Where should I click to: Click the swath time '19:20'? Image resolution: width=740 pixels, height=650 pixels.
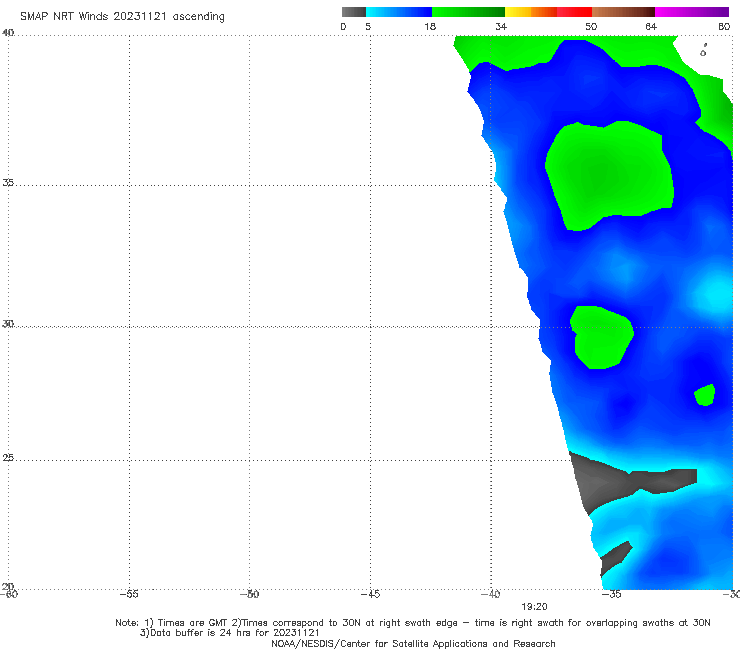pyautogui.click(x=534, y=607)
